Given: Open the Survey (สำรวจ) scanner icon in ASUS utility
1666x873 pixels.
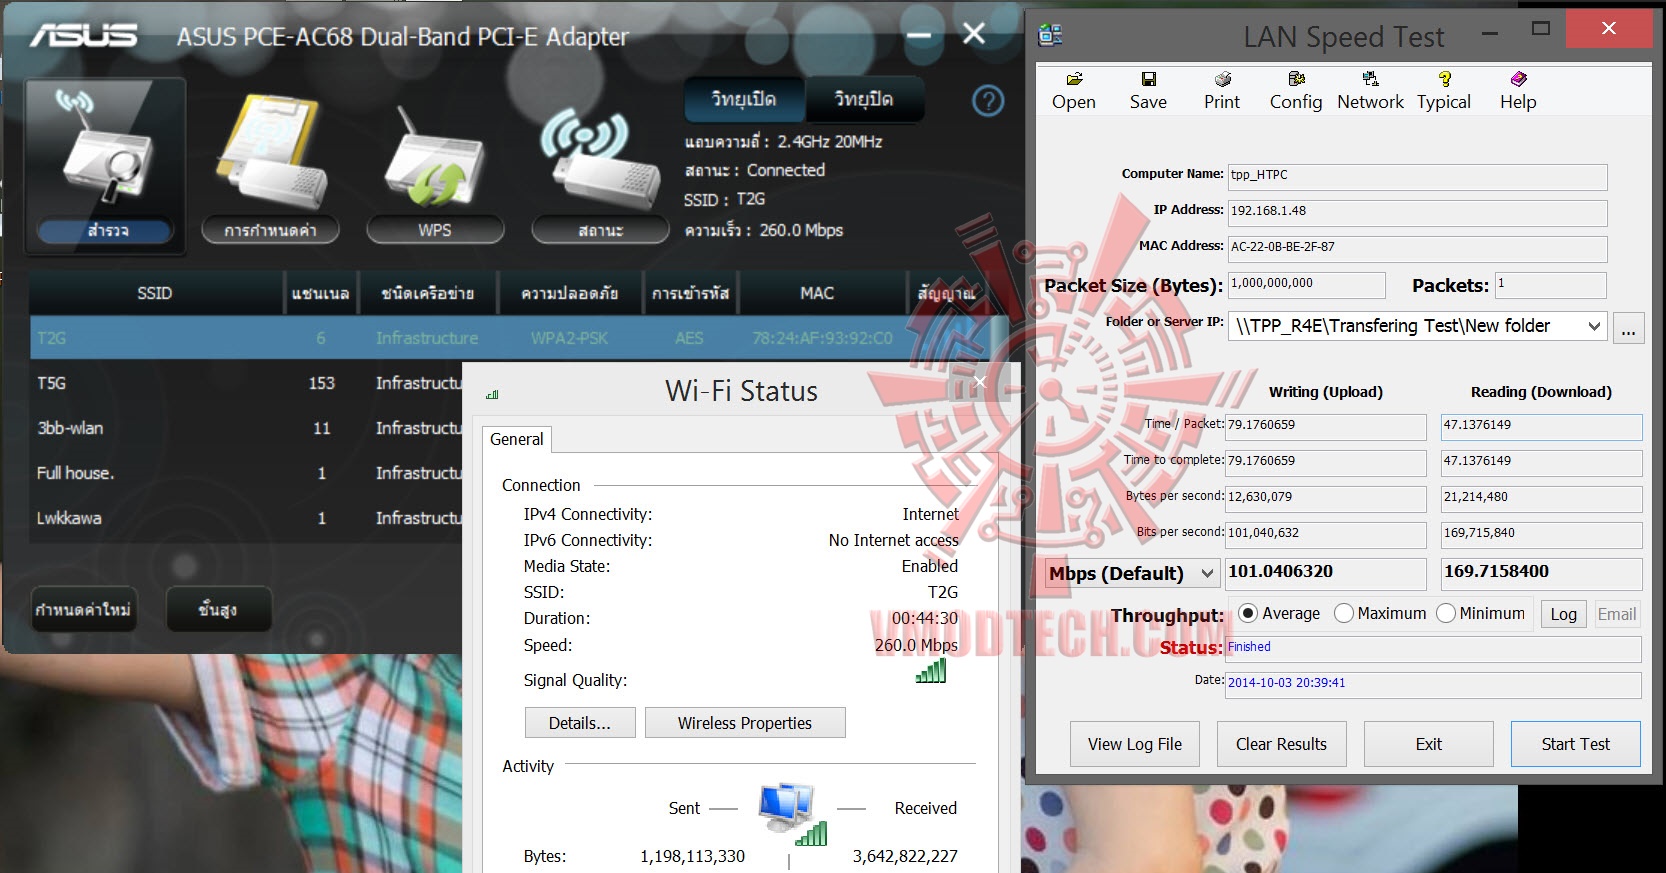Looking at the screenshot, I should (x=106, y=165).
